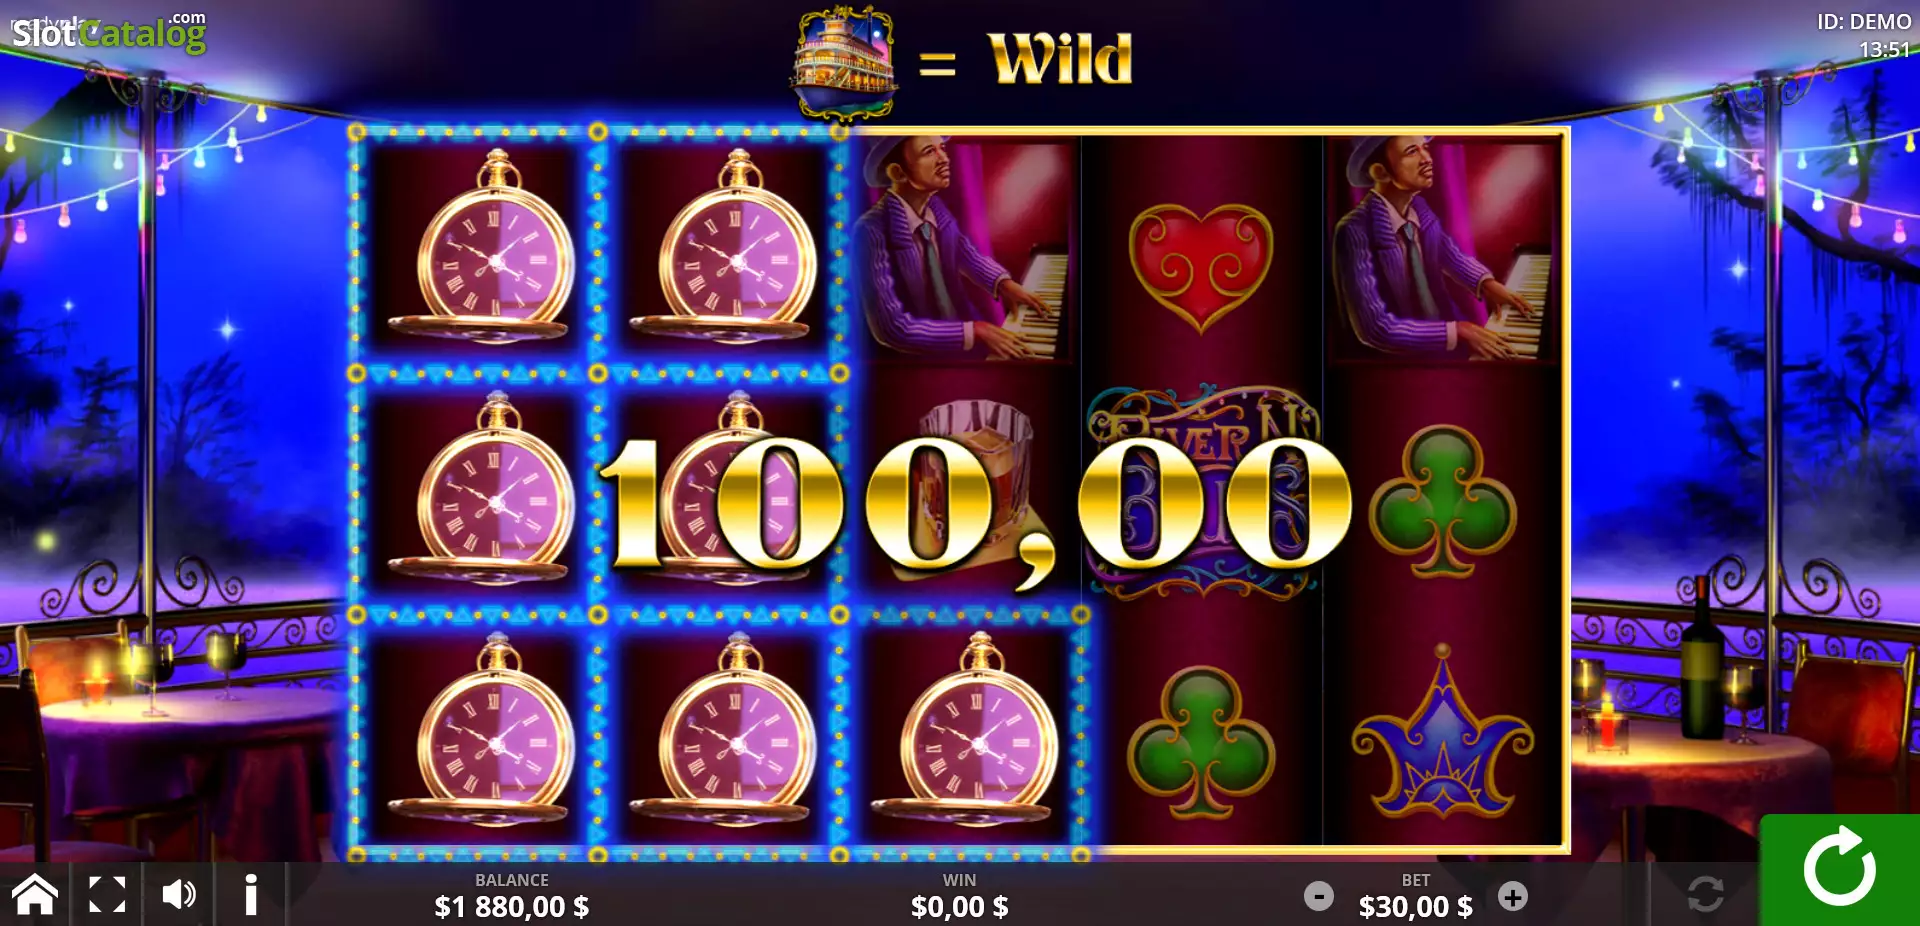This screenshot has width=1920, height=926.
Task: Click the green club on fifth reel
Action: (1443, 500)
